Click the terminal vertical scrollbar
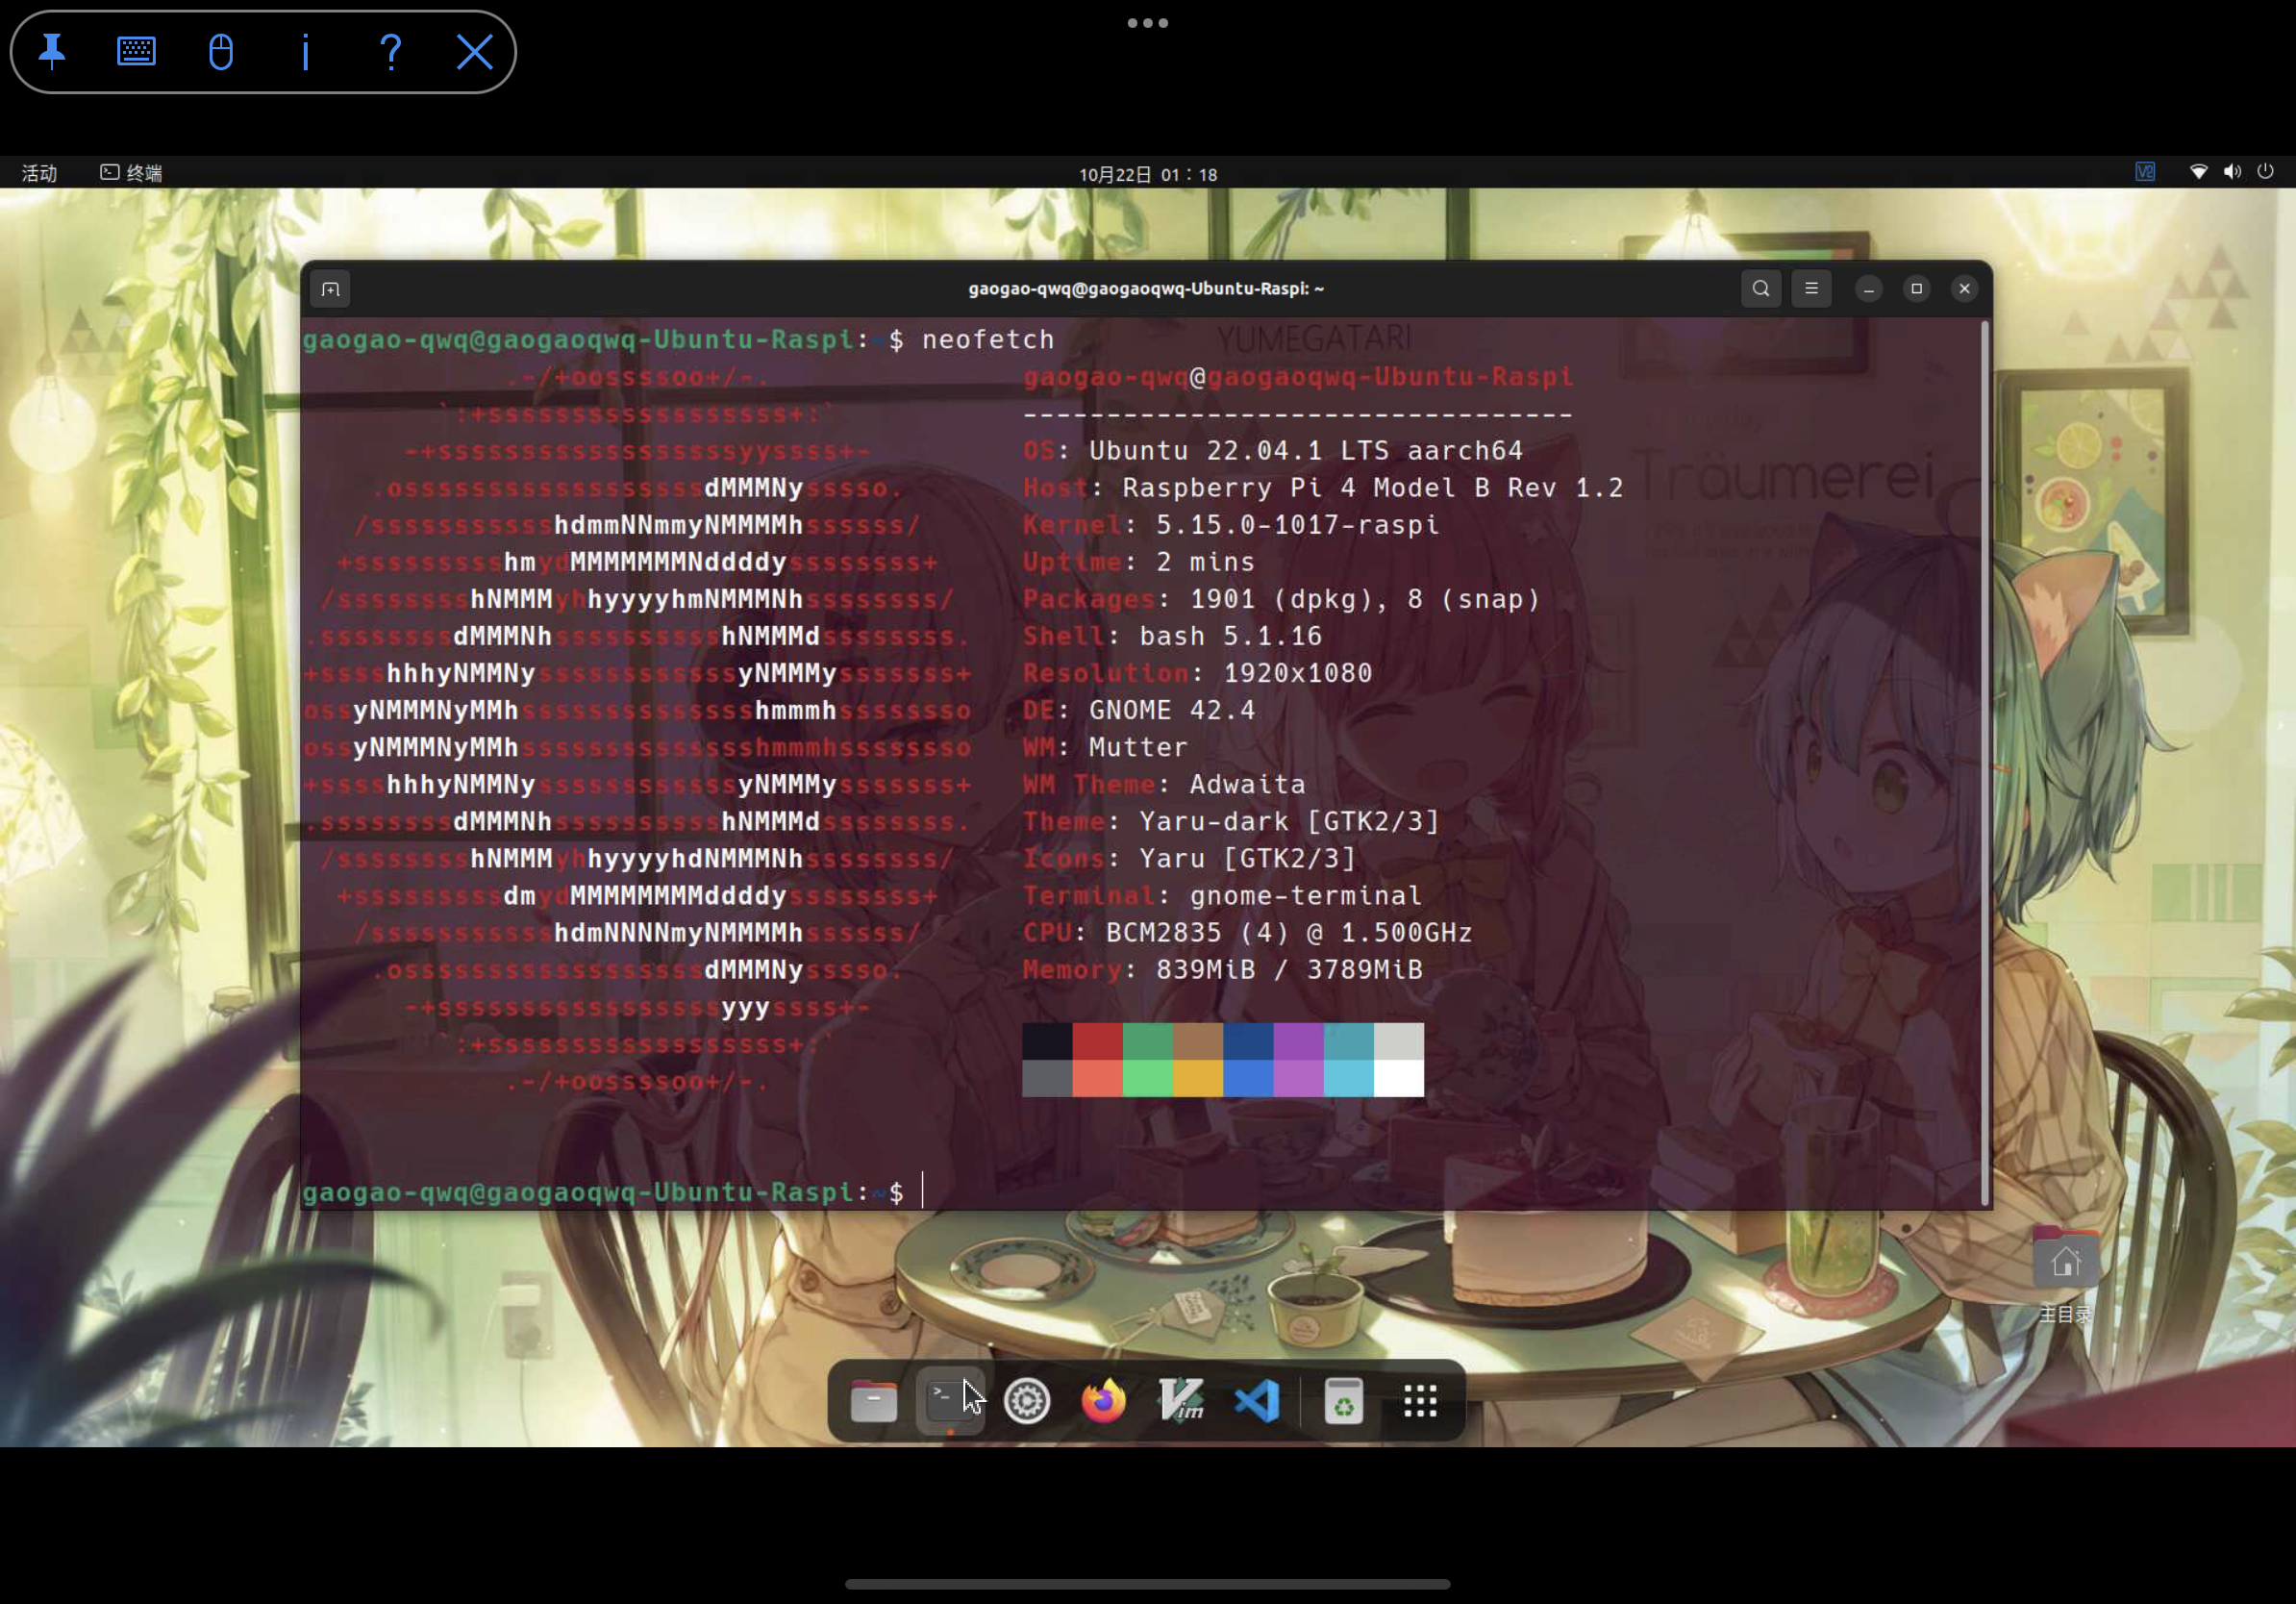Screen dimensions: 2296x1604 (x=1984, y=762)
